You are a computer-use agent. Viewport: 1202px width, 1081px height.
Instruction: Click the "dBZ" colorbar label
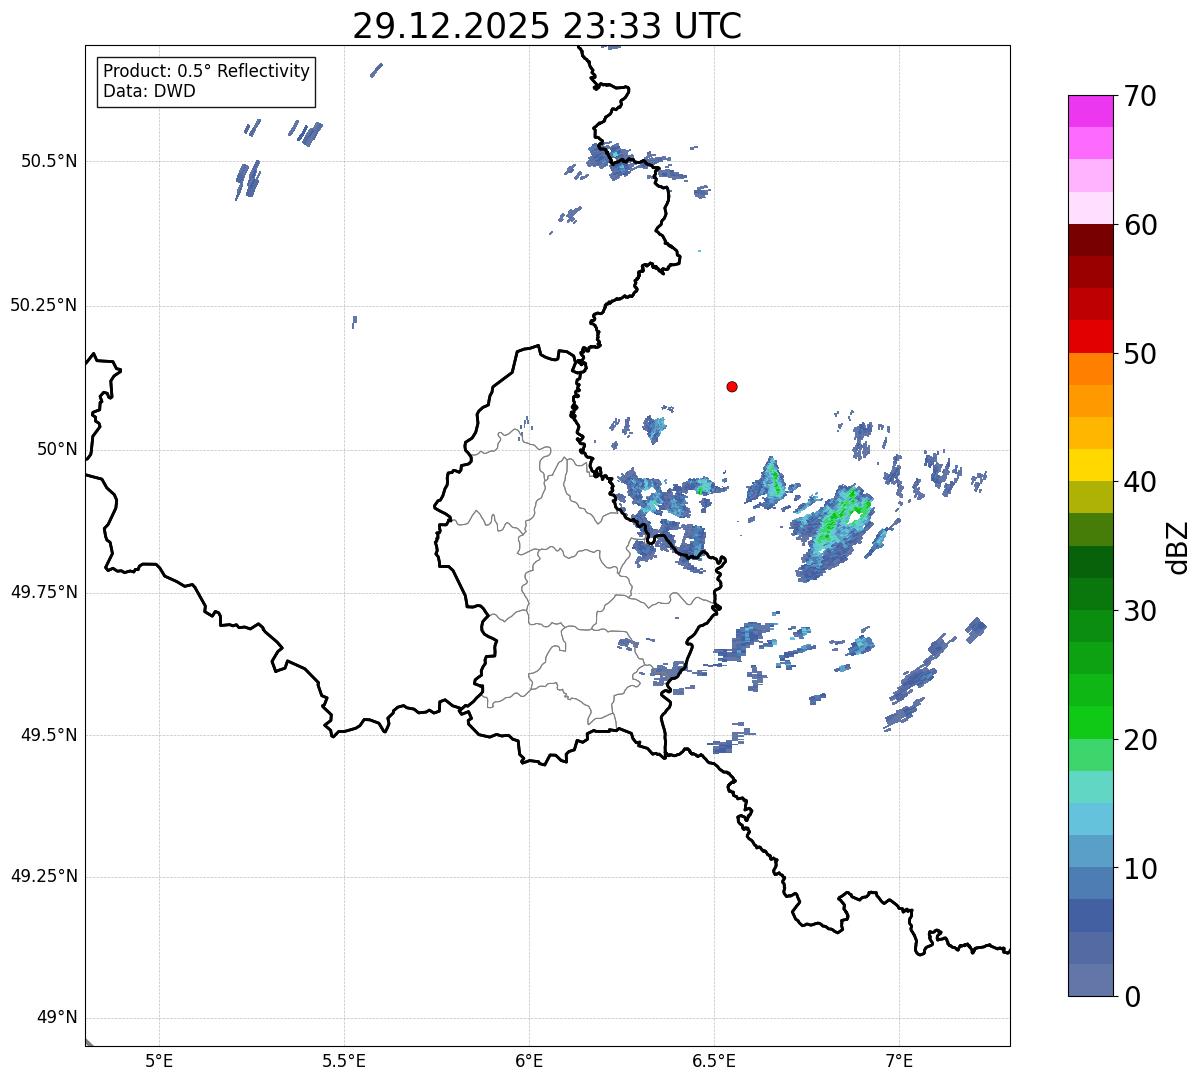tap(1178, 546)
